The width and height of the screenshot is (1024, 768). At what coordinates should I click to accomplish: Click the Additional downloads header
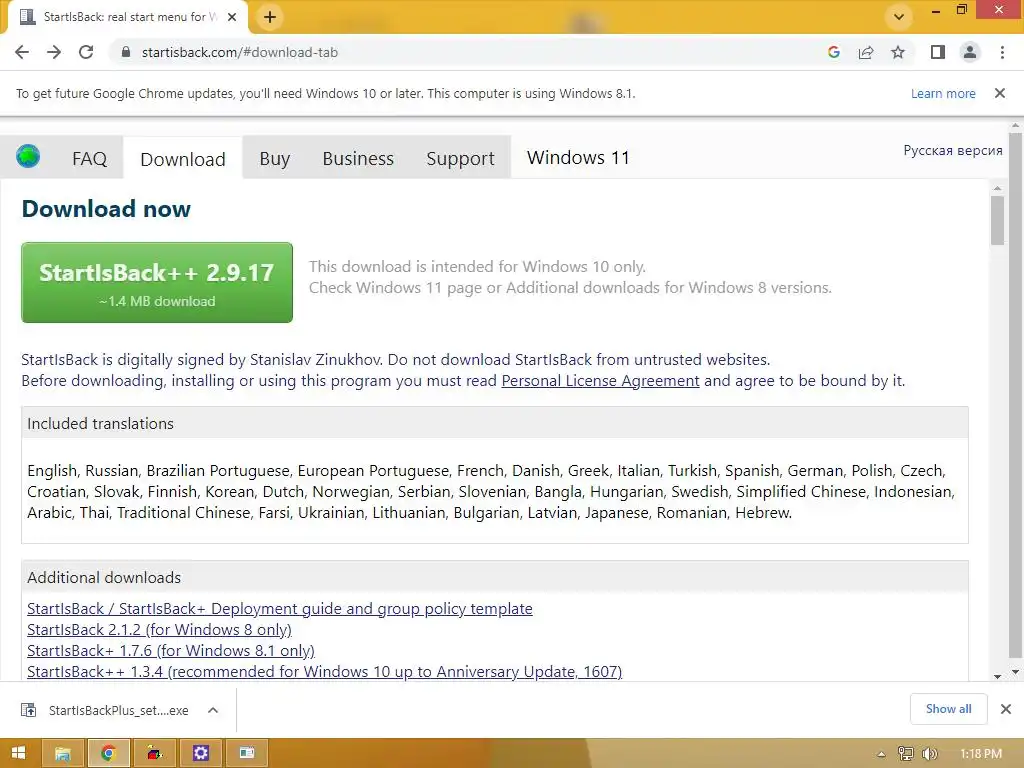click(494, 577)
